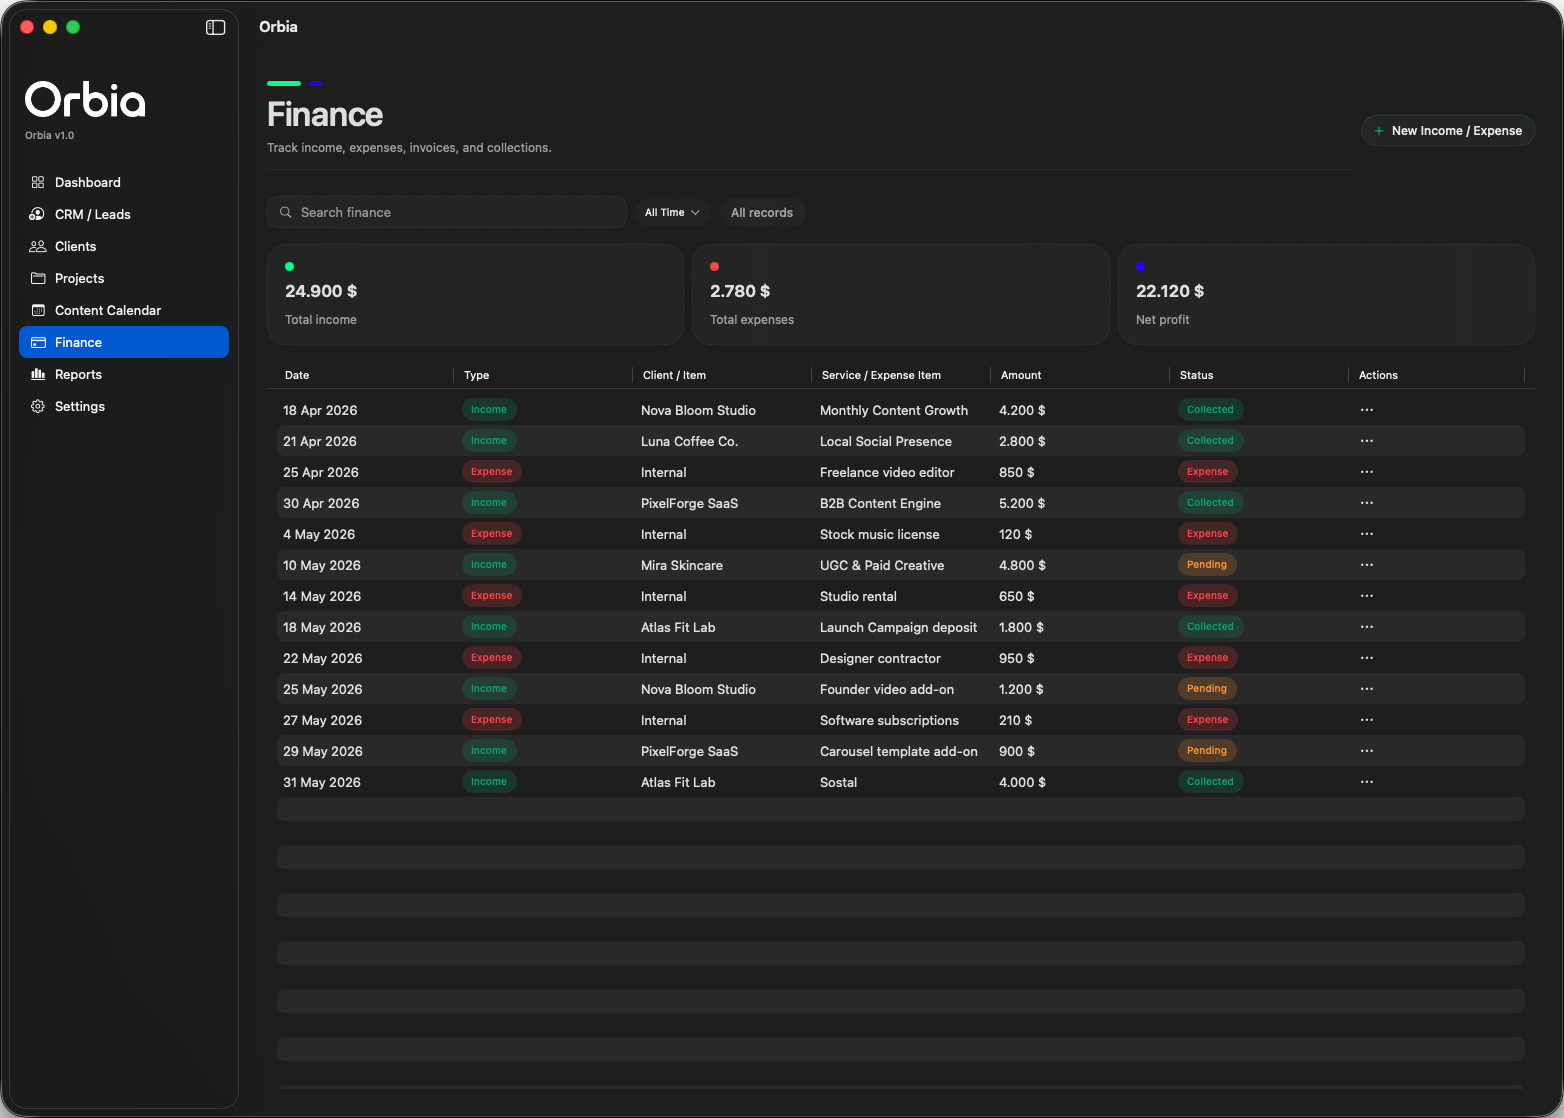
Task: Click the Content Calendar icon
Action: click(x=38, y=310)
